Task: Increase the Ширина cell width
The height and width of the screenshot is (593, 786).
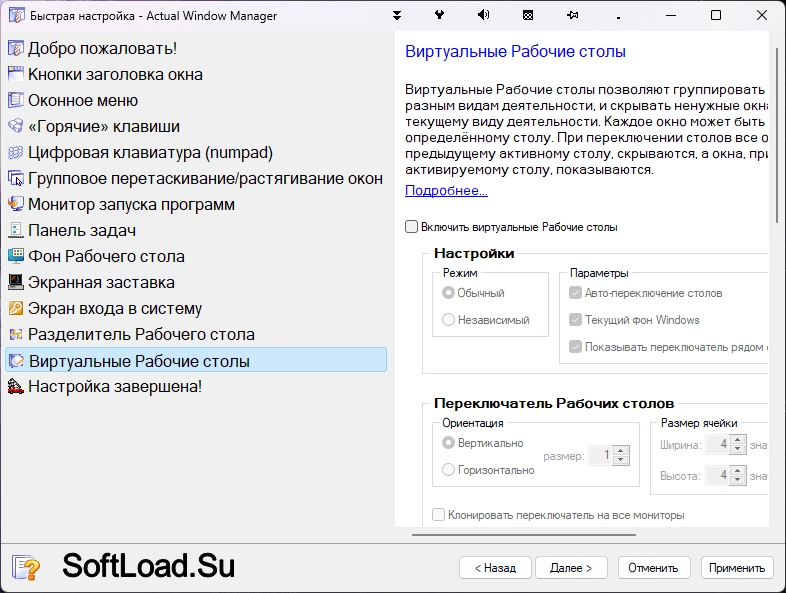Action: [737, 440]
